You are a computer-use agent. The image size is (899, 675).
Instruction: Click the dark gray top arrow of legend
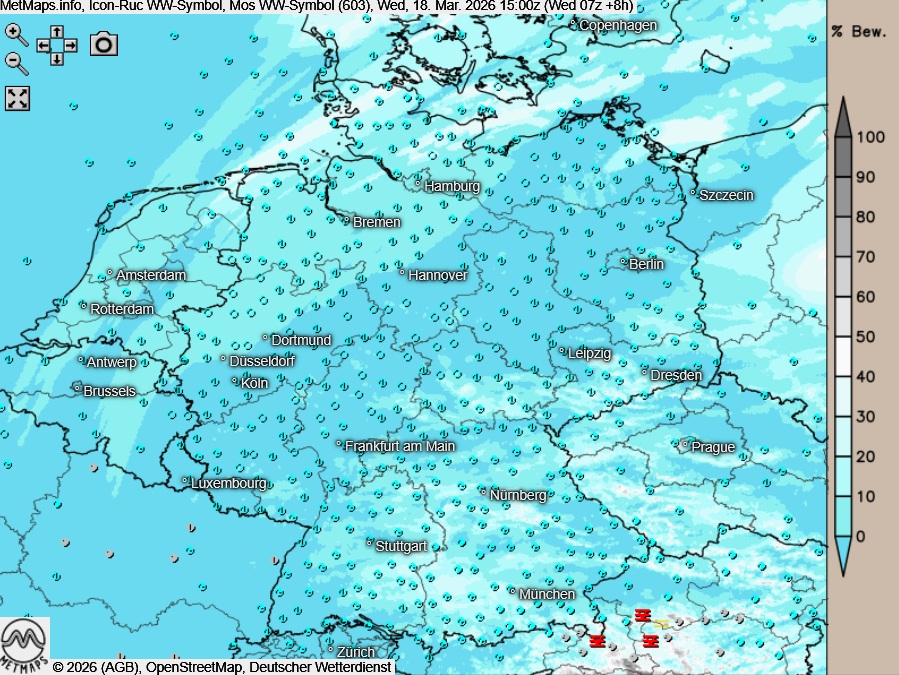coord(843,117)
